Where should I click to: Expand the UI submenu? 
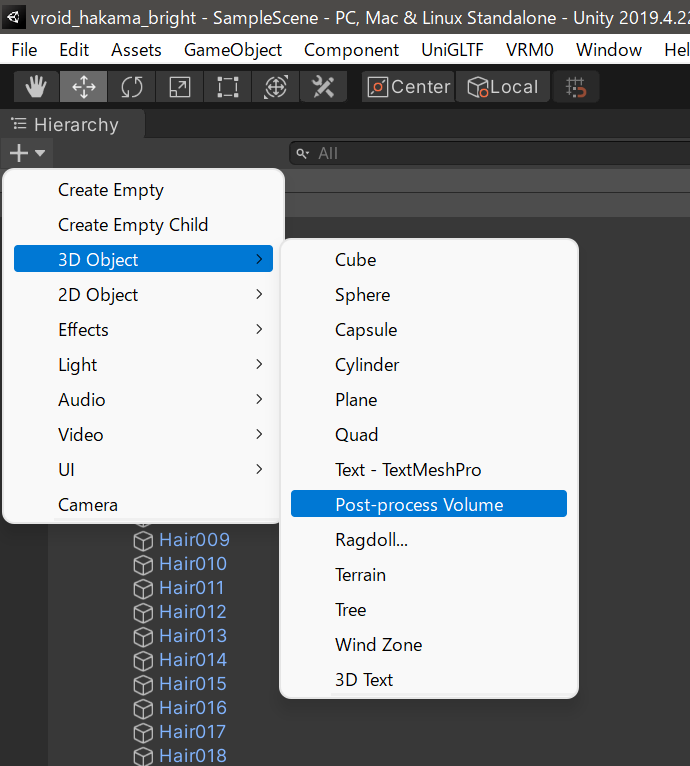[x=143, y=469]
